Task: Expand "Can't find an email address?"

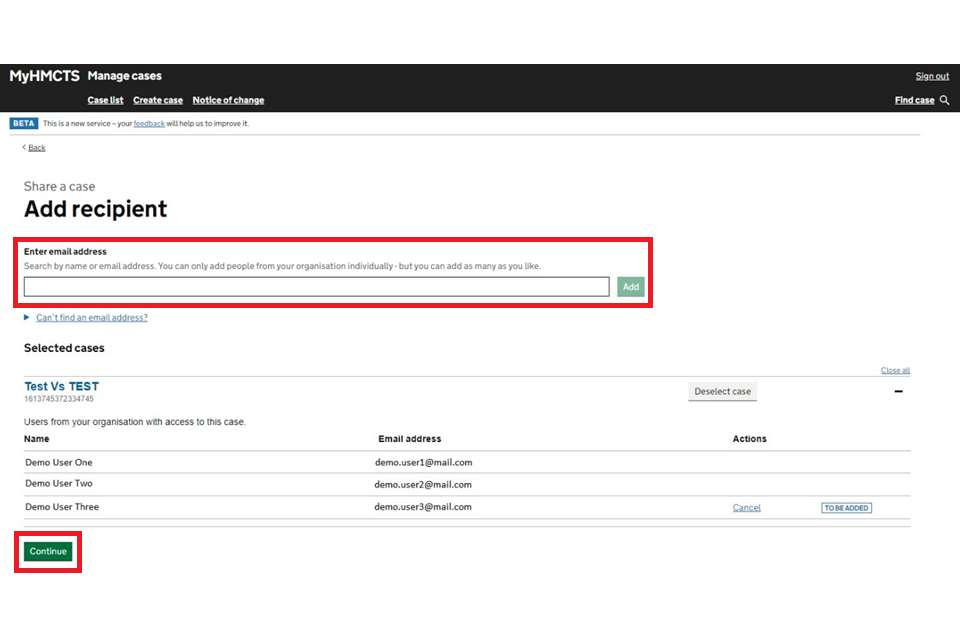Action: pyautogui.click(x=91, y=318)
